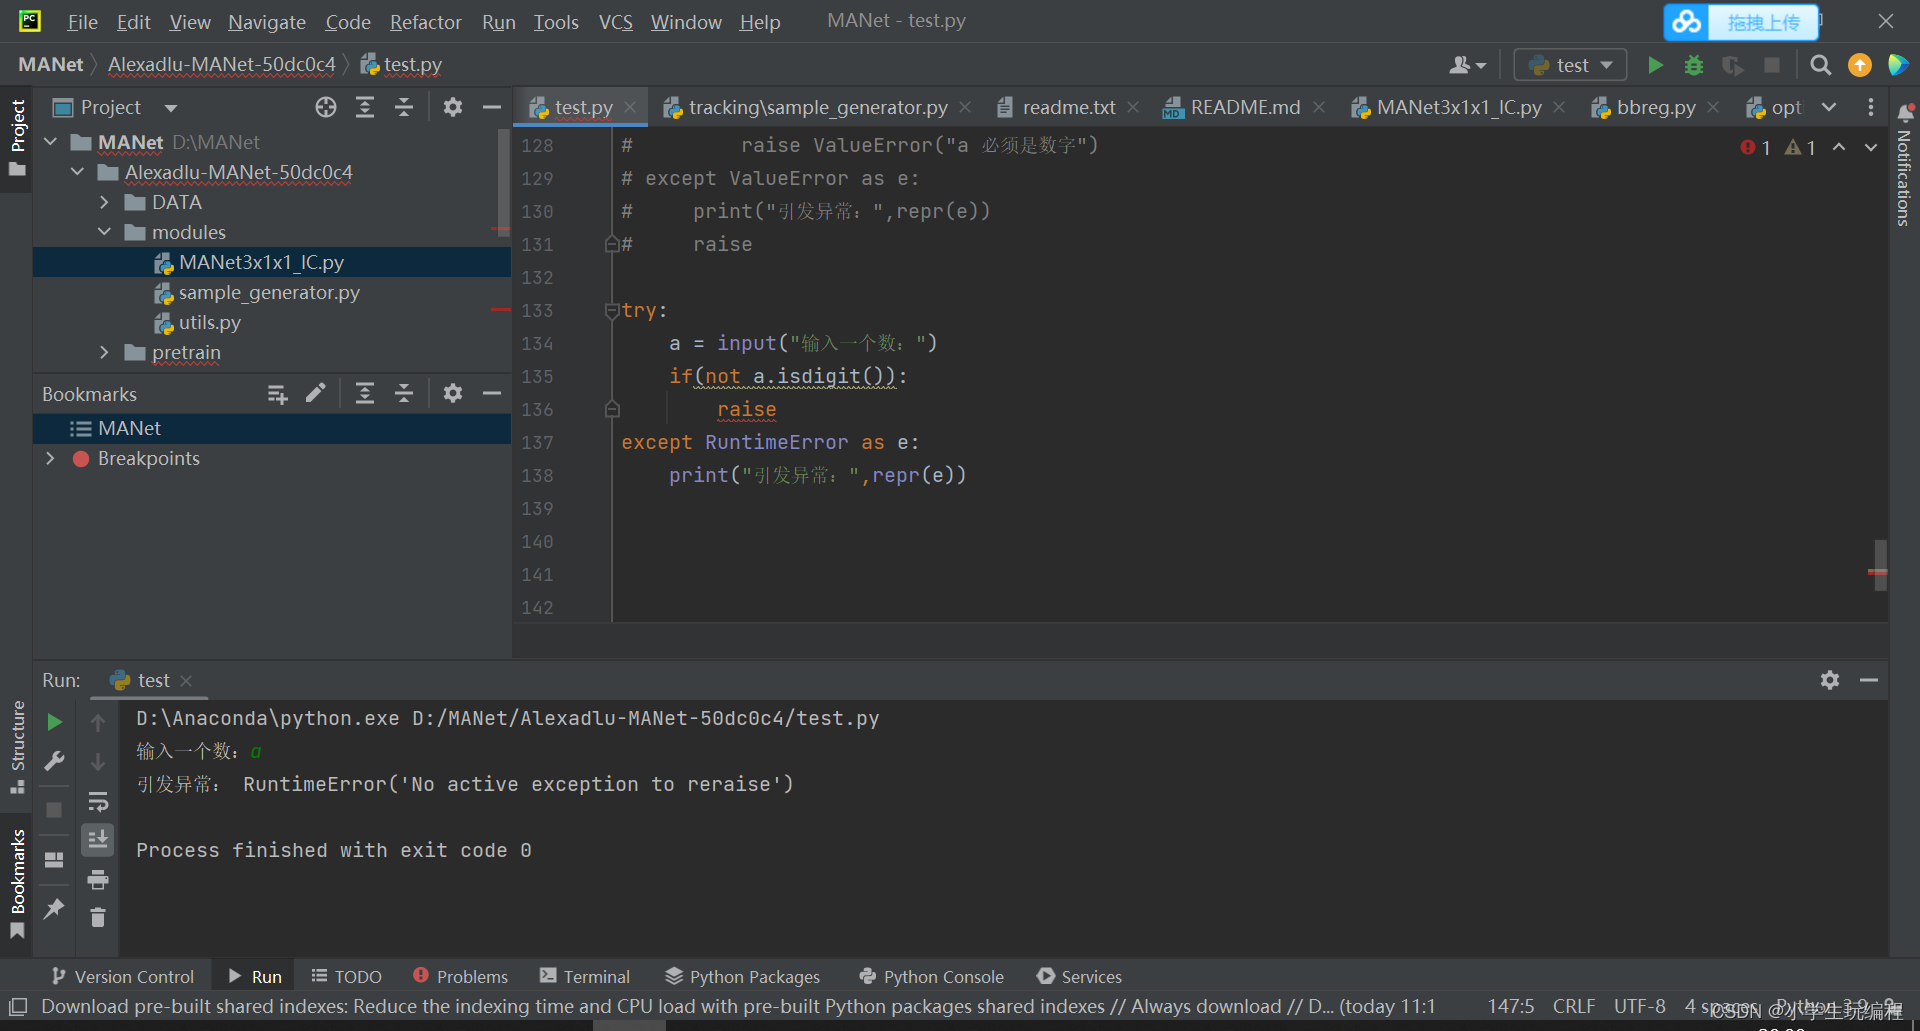
Task: Switch to readme.txt editor tab
Action: [x=1068, y=107]
